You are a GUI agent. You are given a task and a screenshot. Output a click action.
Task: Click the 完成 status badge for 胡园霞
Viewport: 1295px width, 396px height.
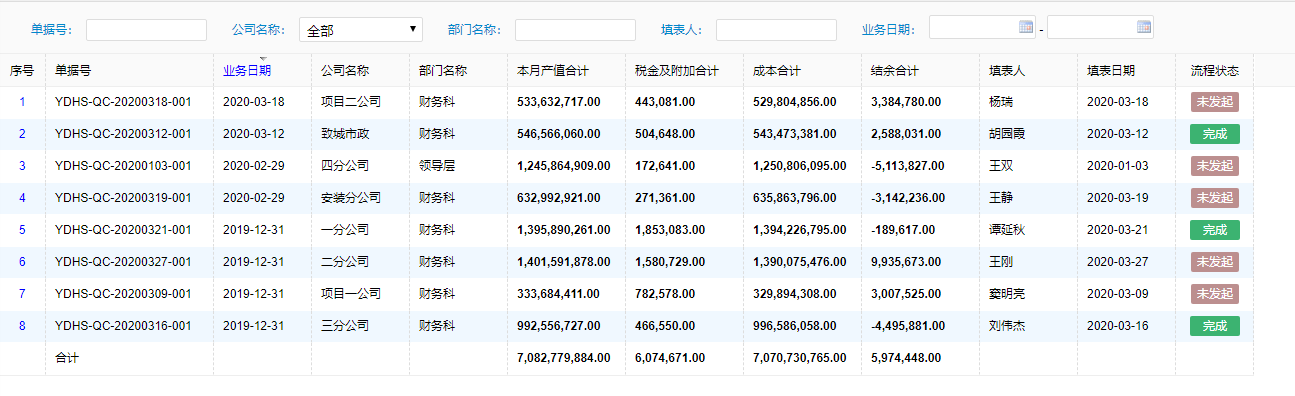coord(1214,134)
